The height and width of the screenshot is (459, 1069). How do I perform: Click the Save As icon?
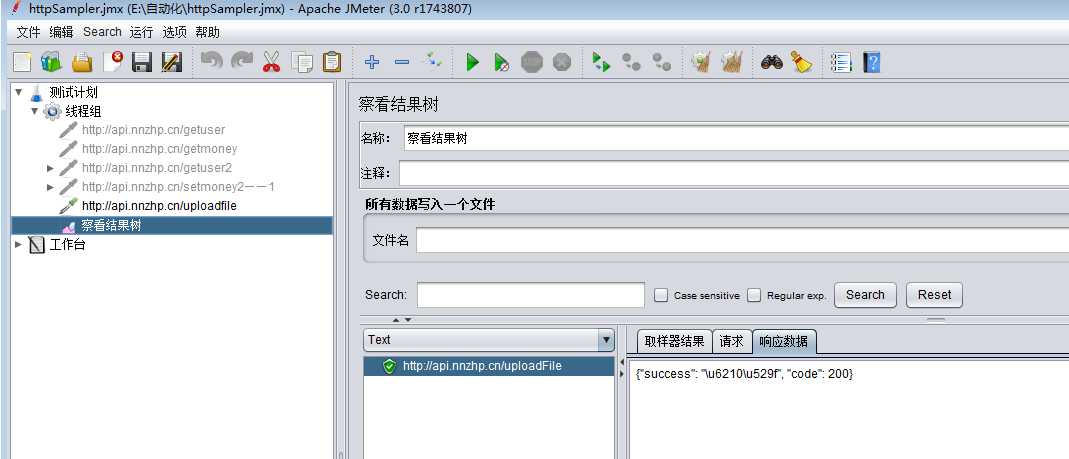click(x=172, y=63)
